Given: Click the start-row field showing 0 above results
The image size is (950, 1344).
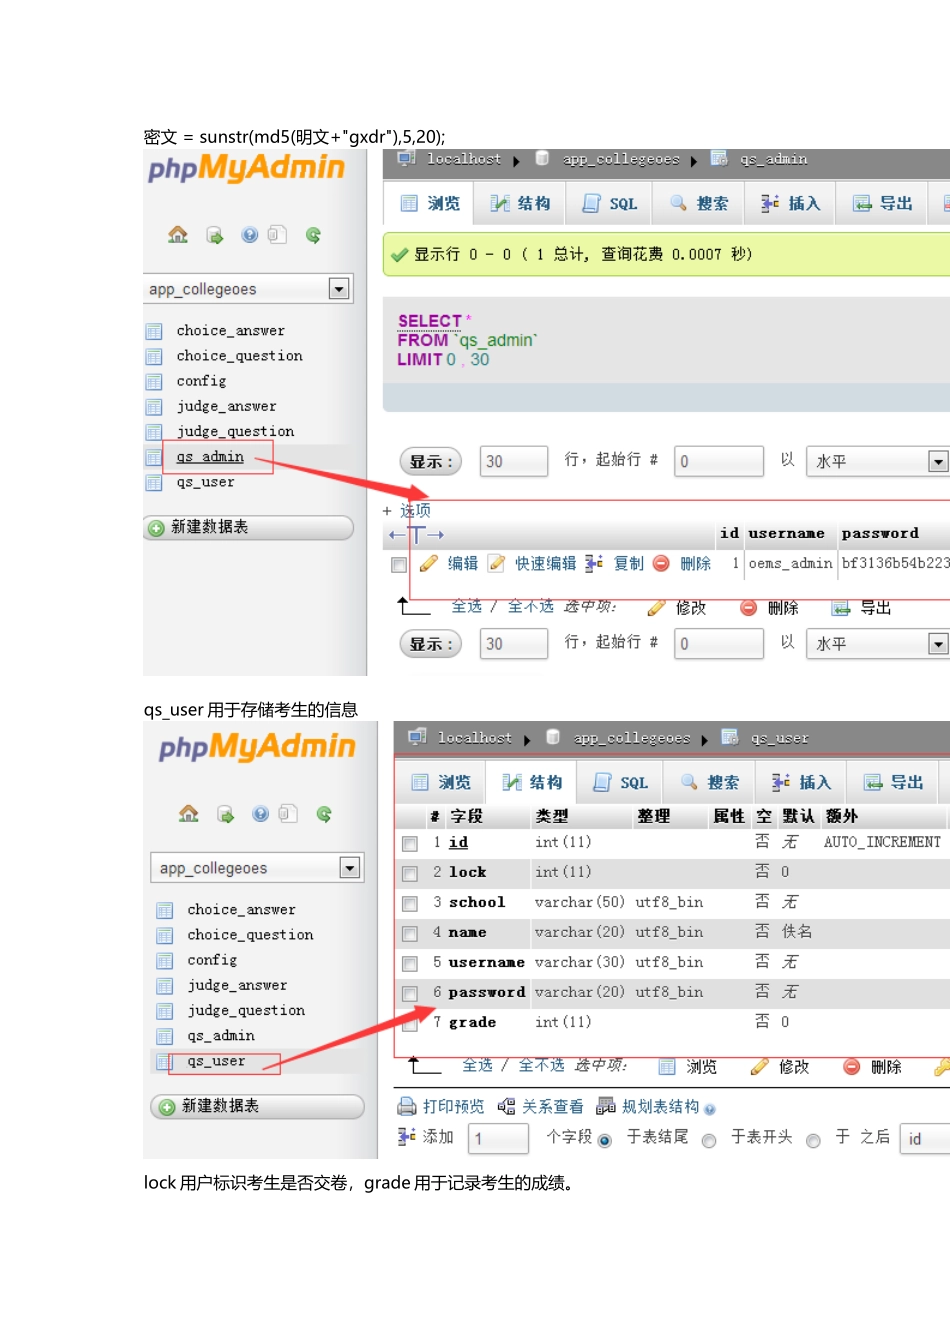Looking at the screenshot, I should [x=719, y=461].
